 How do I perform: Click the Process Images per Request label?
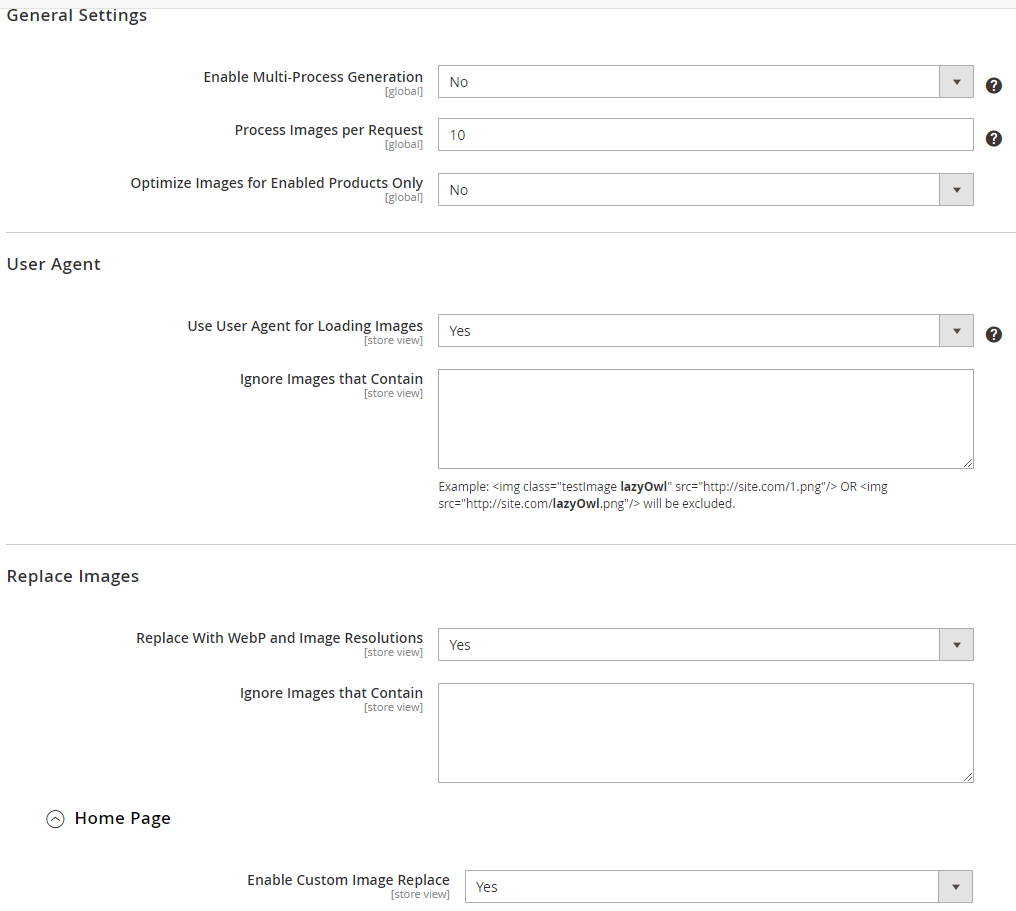point(329,130)
